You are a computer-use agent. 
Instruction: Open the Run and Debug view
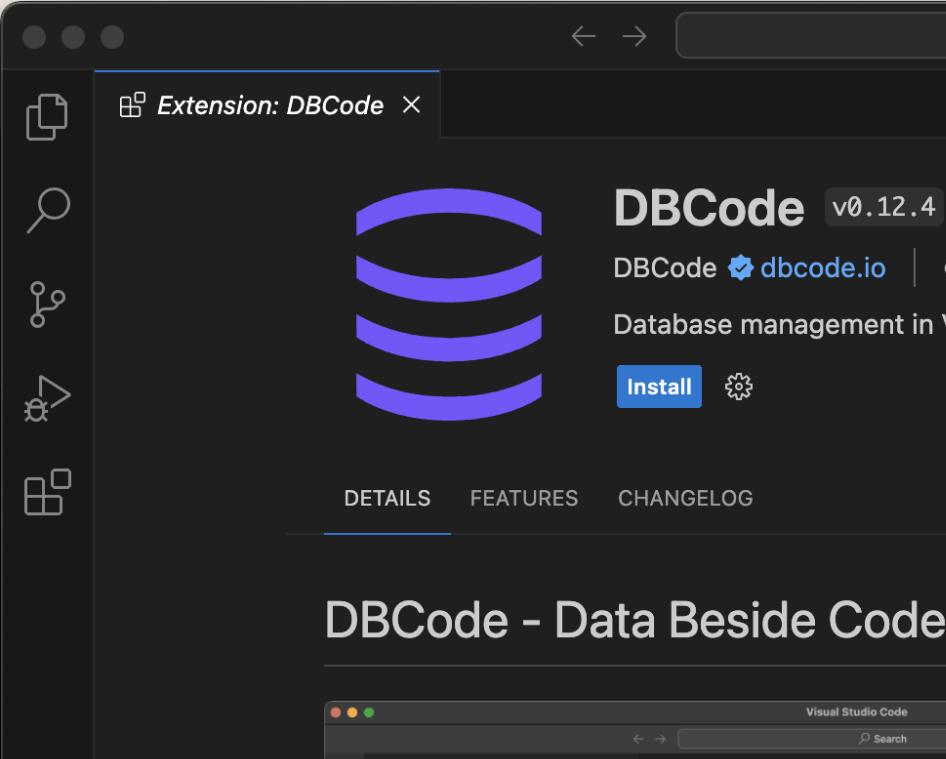(47, 398)
